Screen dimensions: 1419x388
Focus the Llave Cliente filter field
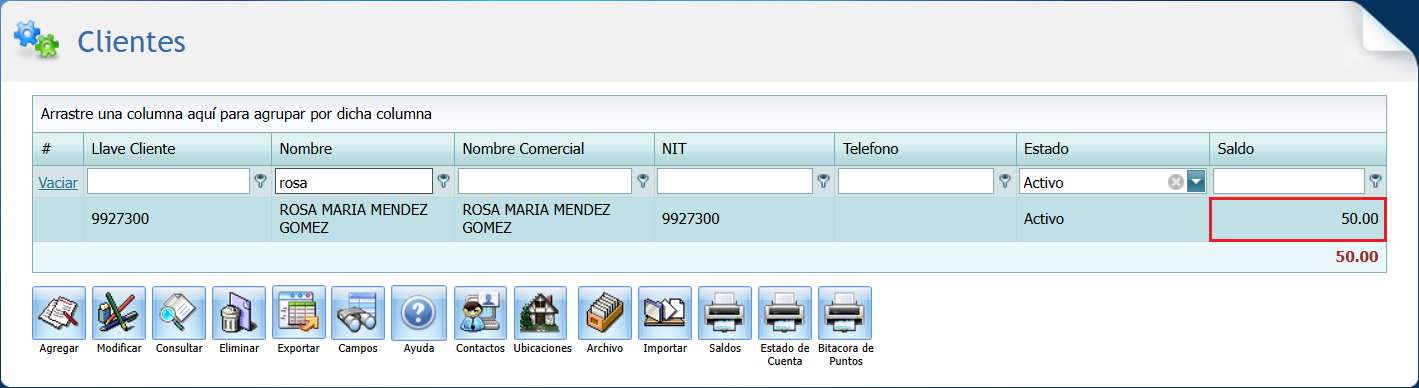[x=168, y=181]
